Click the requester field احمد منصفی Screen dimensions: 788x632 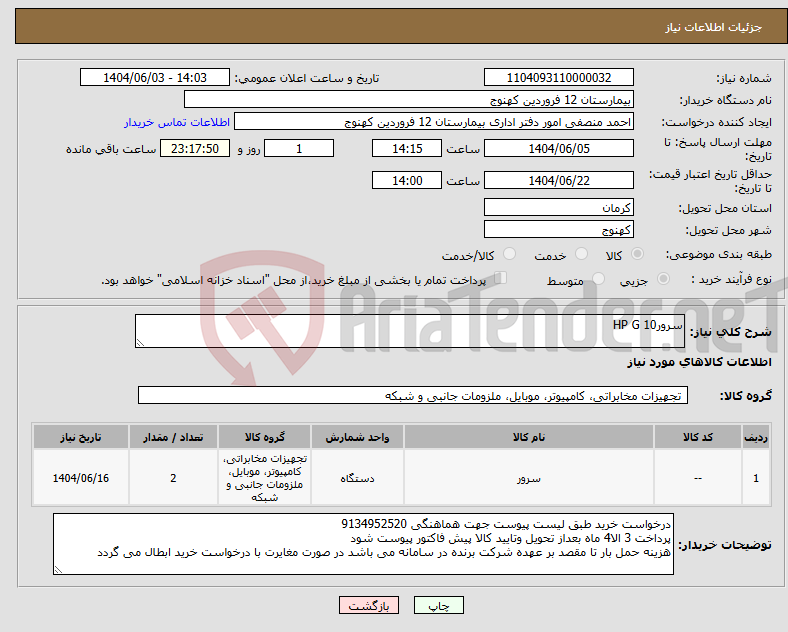pos(434,122)
